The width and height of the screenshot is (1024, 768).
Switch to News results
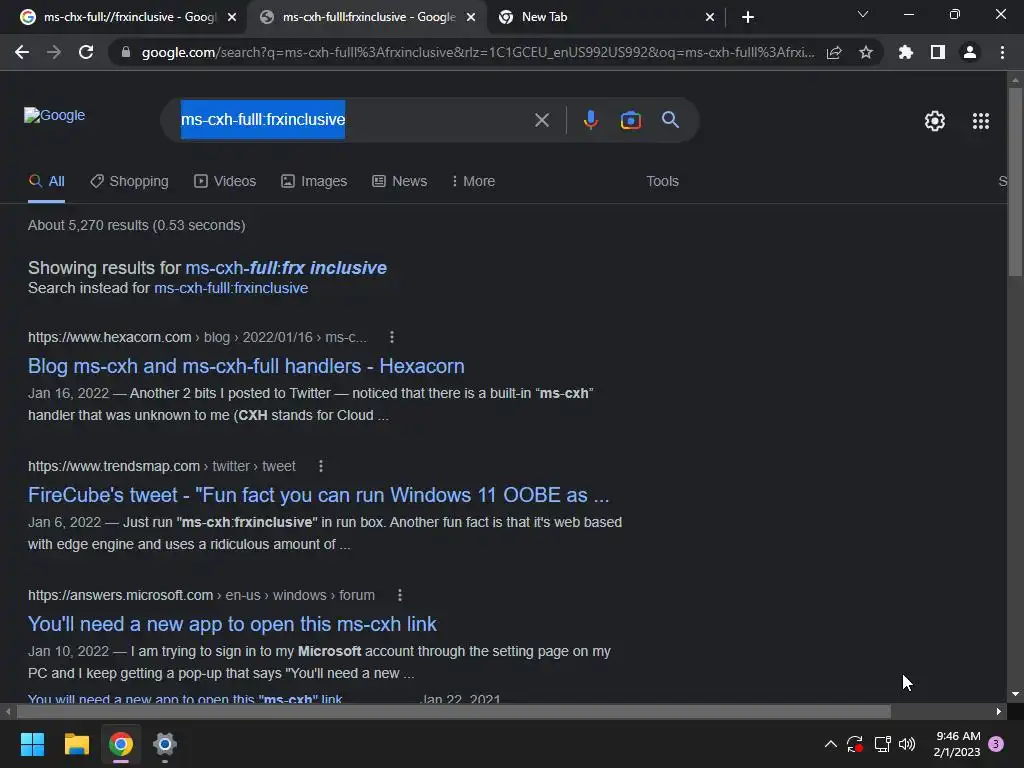[x=400, y=182]
